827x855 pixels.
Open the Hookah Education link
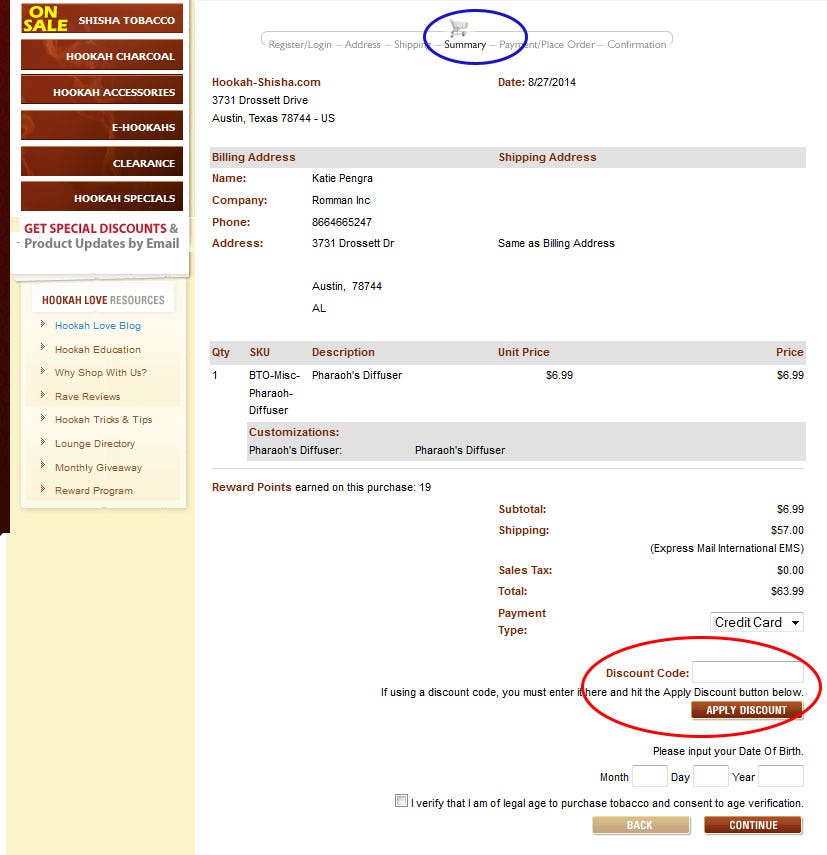tap(98, 350)
